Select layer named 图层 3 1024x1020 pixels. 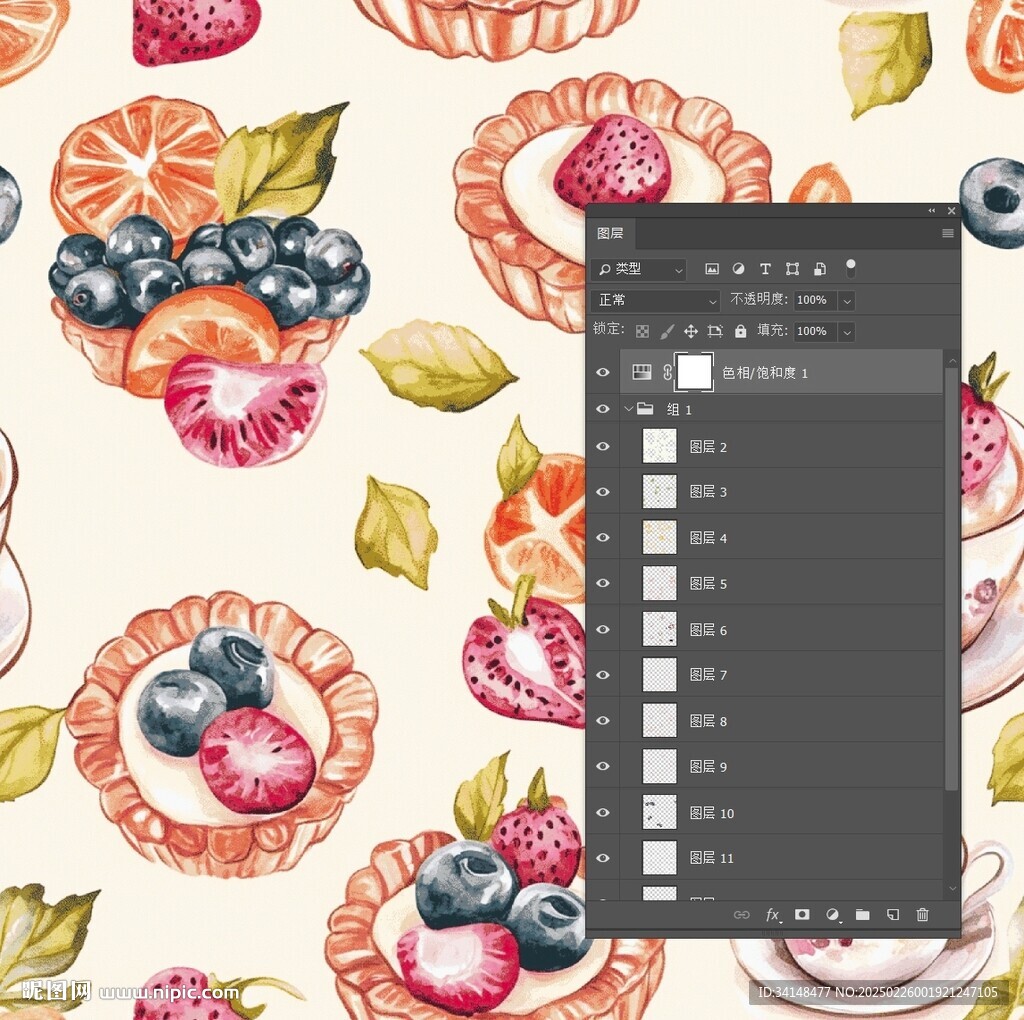(x=708, y=492)
